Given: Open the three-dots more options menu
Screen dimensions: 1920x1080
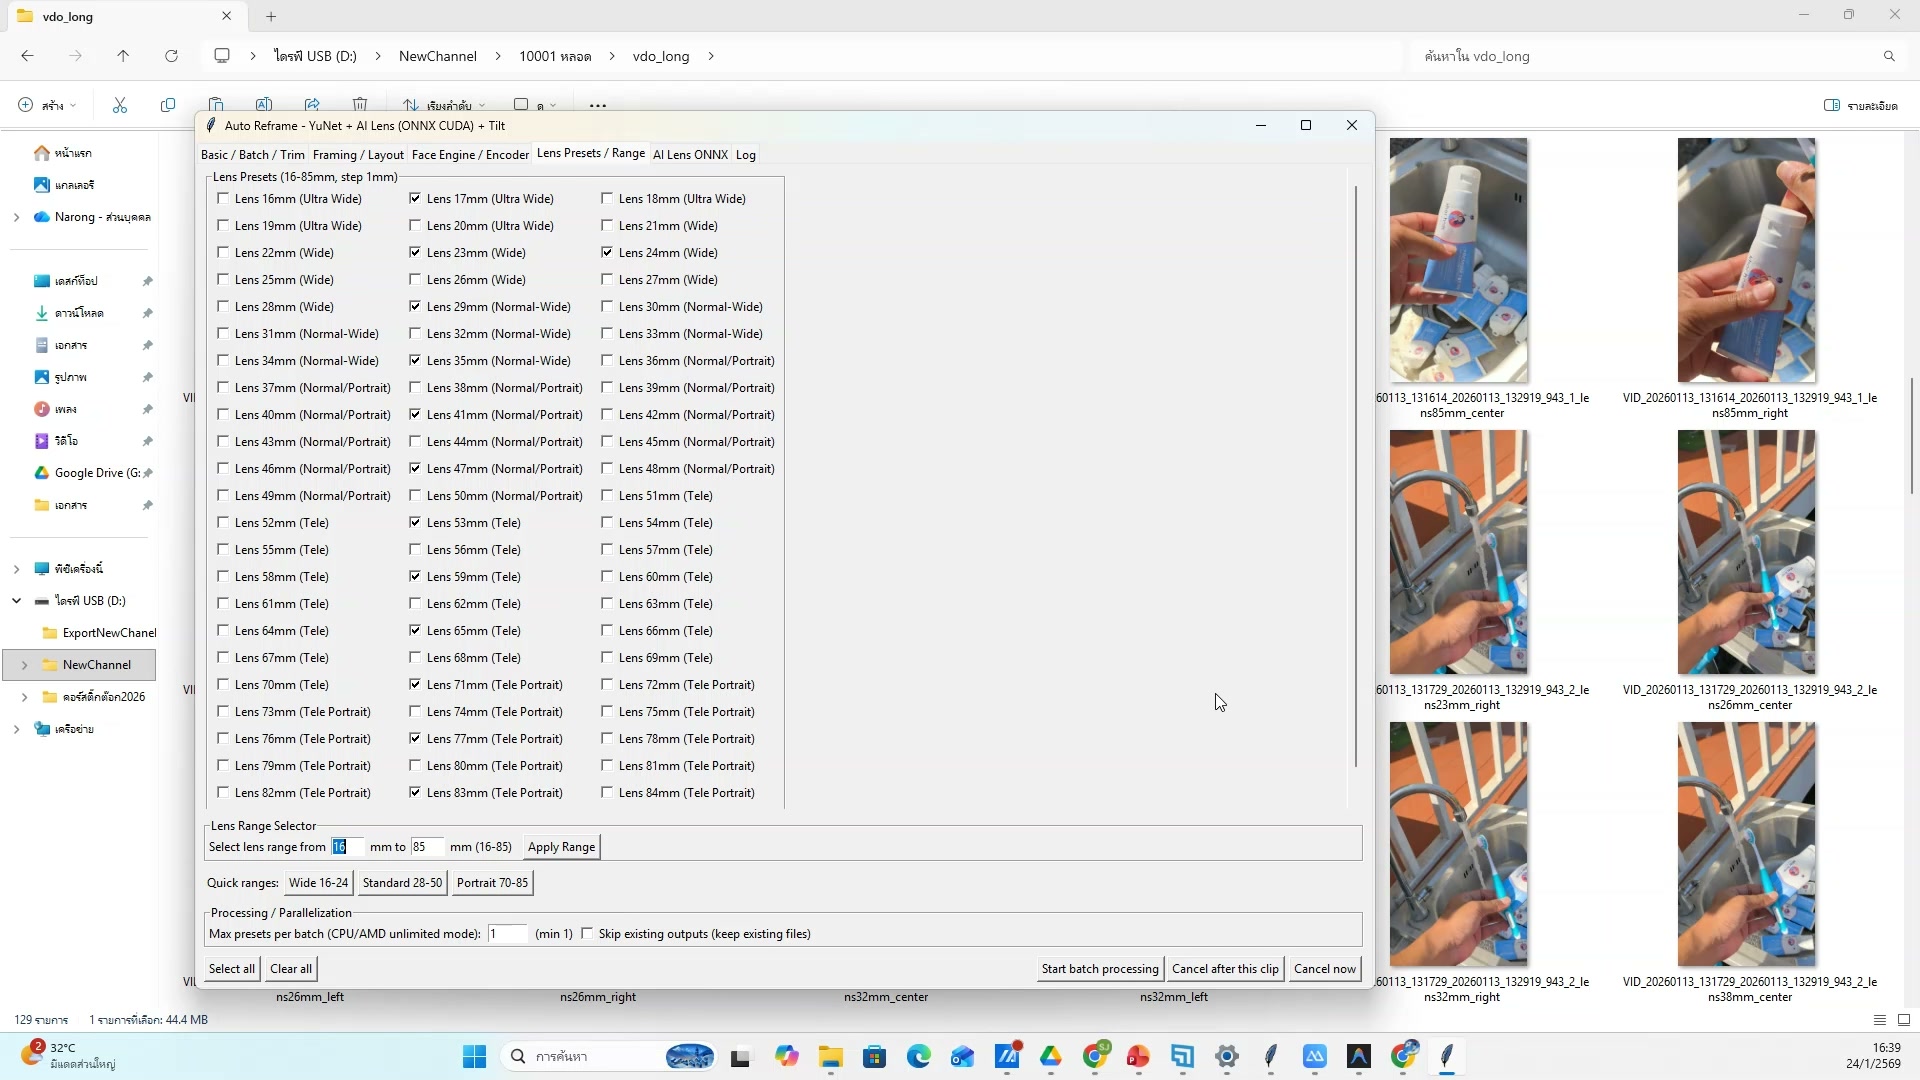Looking at the screenshot, I should [x=597, y=105].
